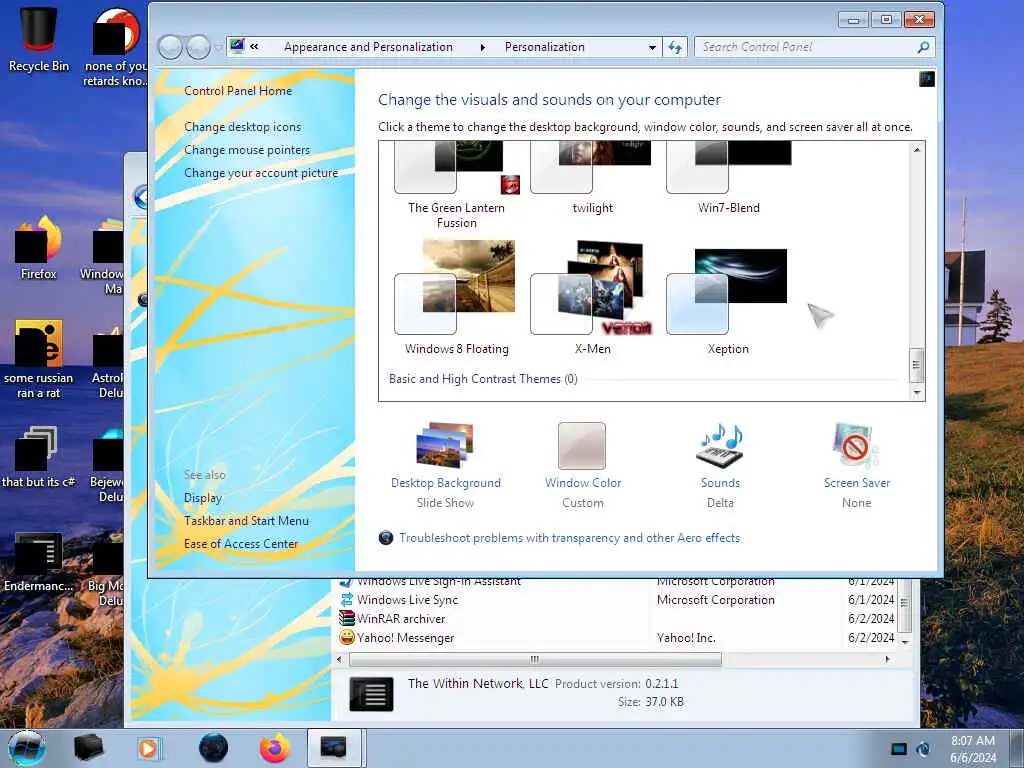
Task: Select the Win7-Blend theme
Action: [728, 180]
